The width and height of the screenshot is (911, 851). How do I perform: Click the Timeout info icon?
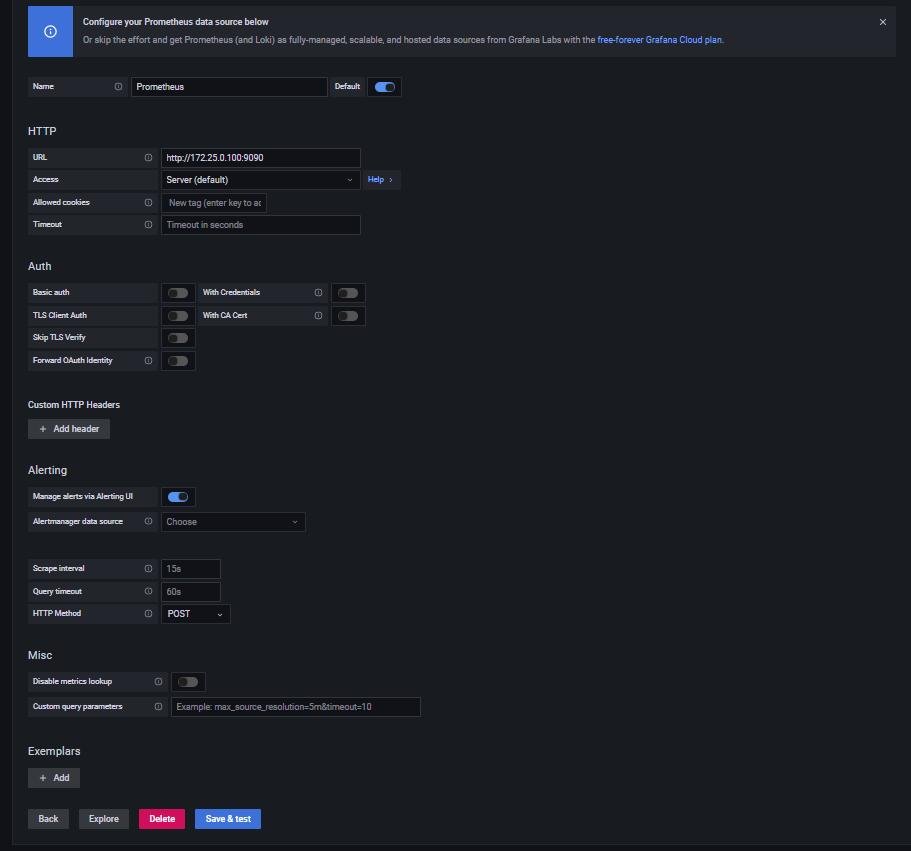(148, 224)
